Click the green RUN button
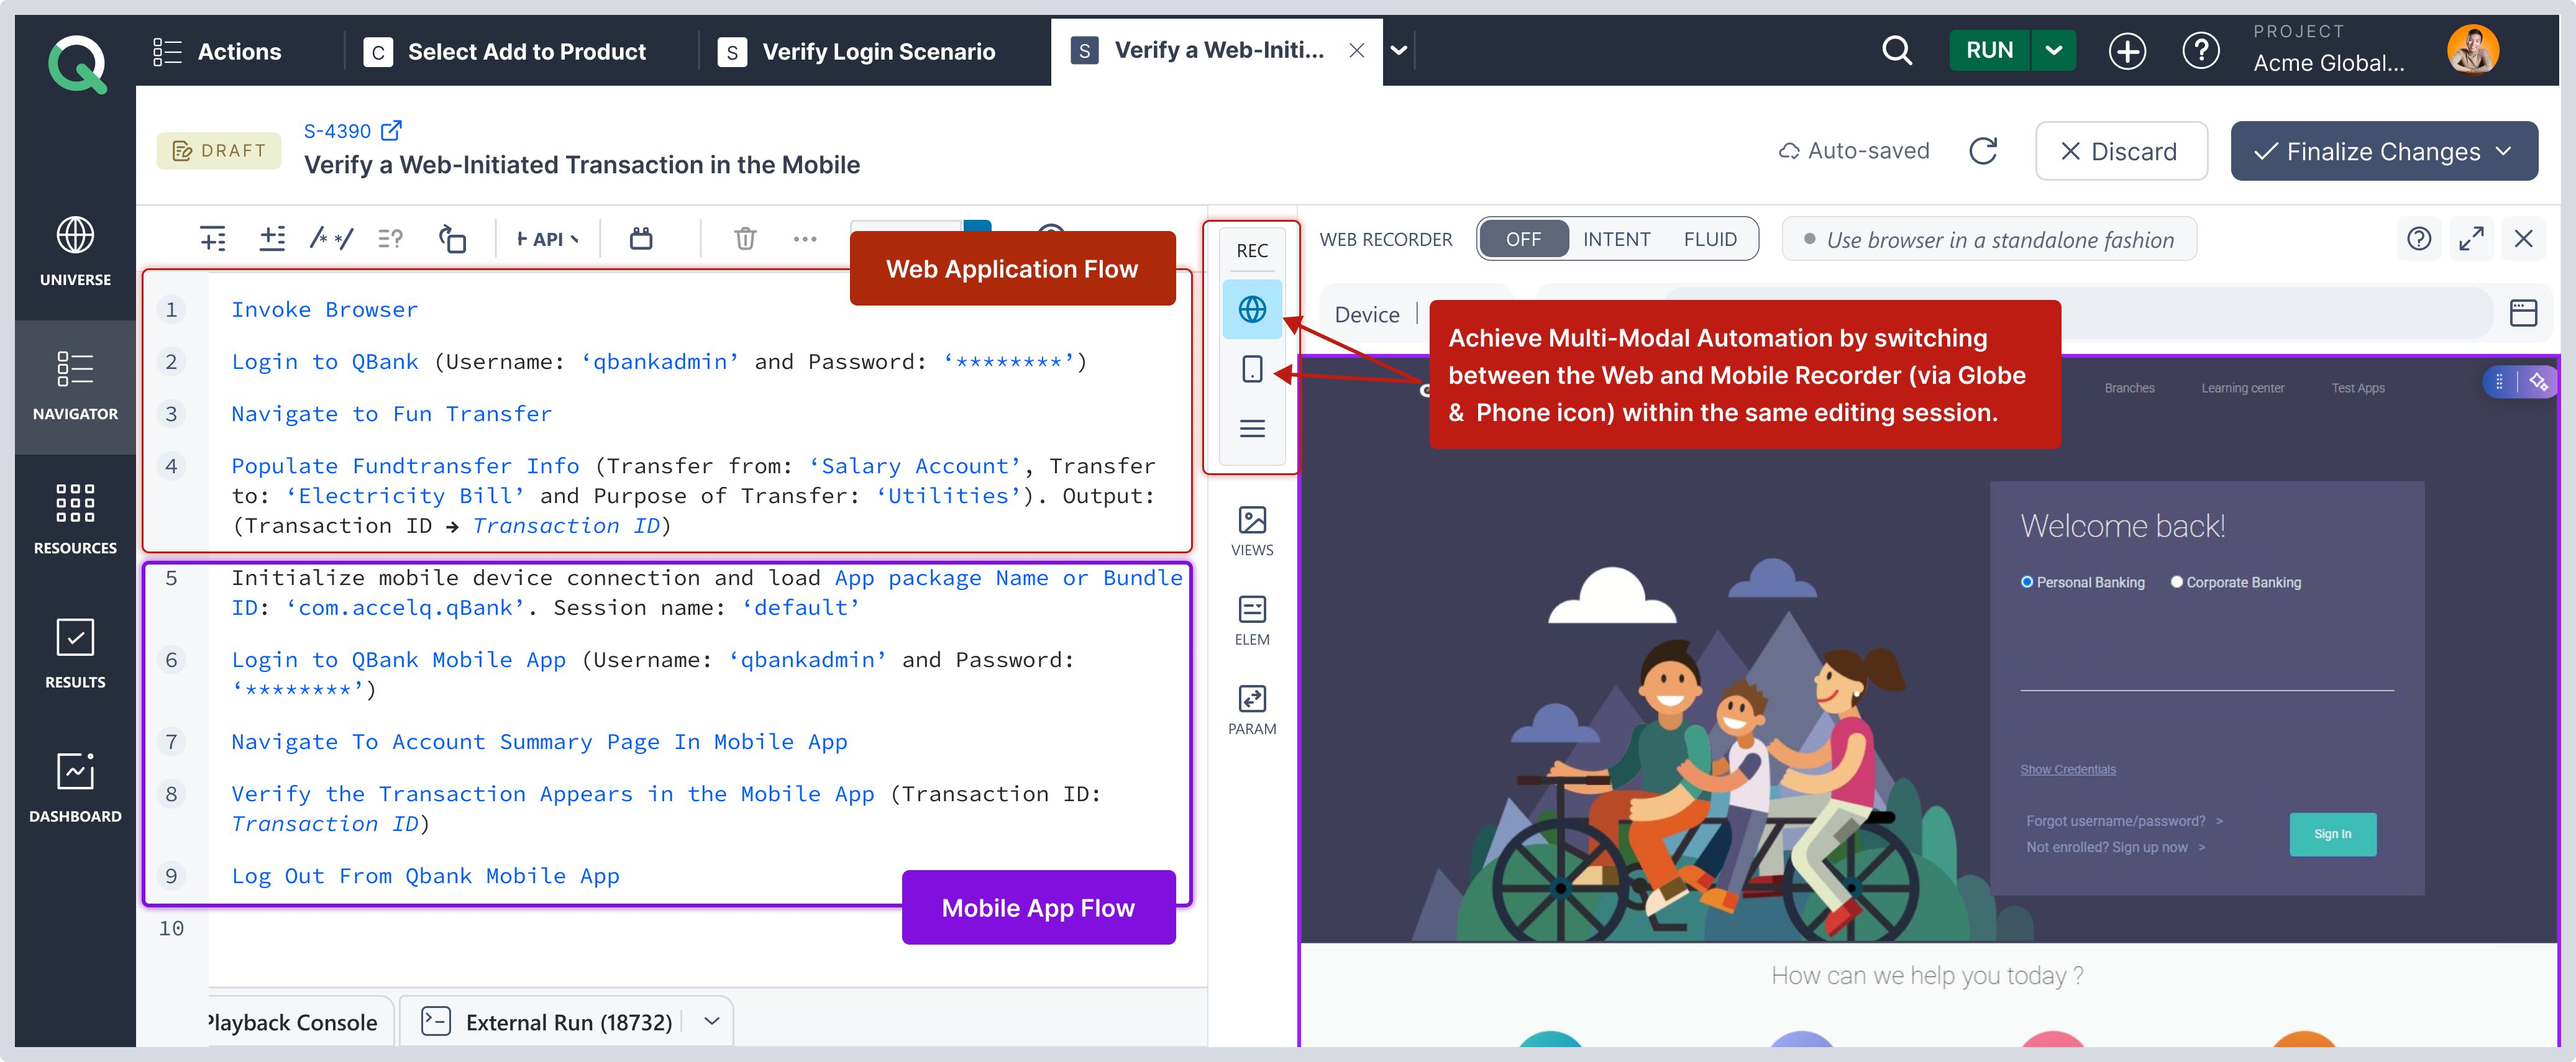 click(x=1989, y=50)
